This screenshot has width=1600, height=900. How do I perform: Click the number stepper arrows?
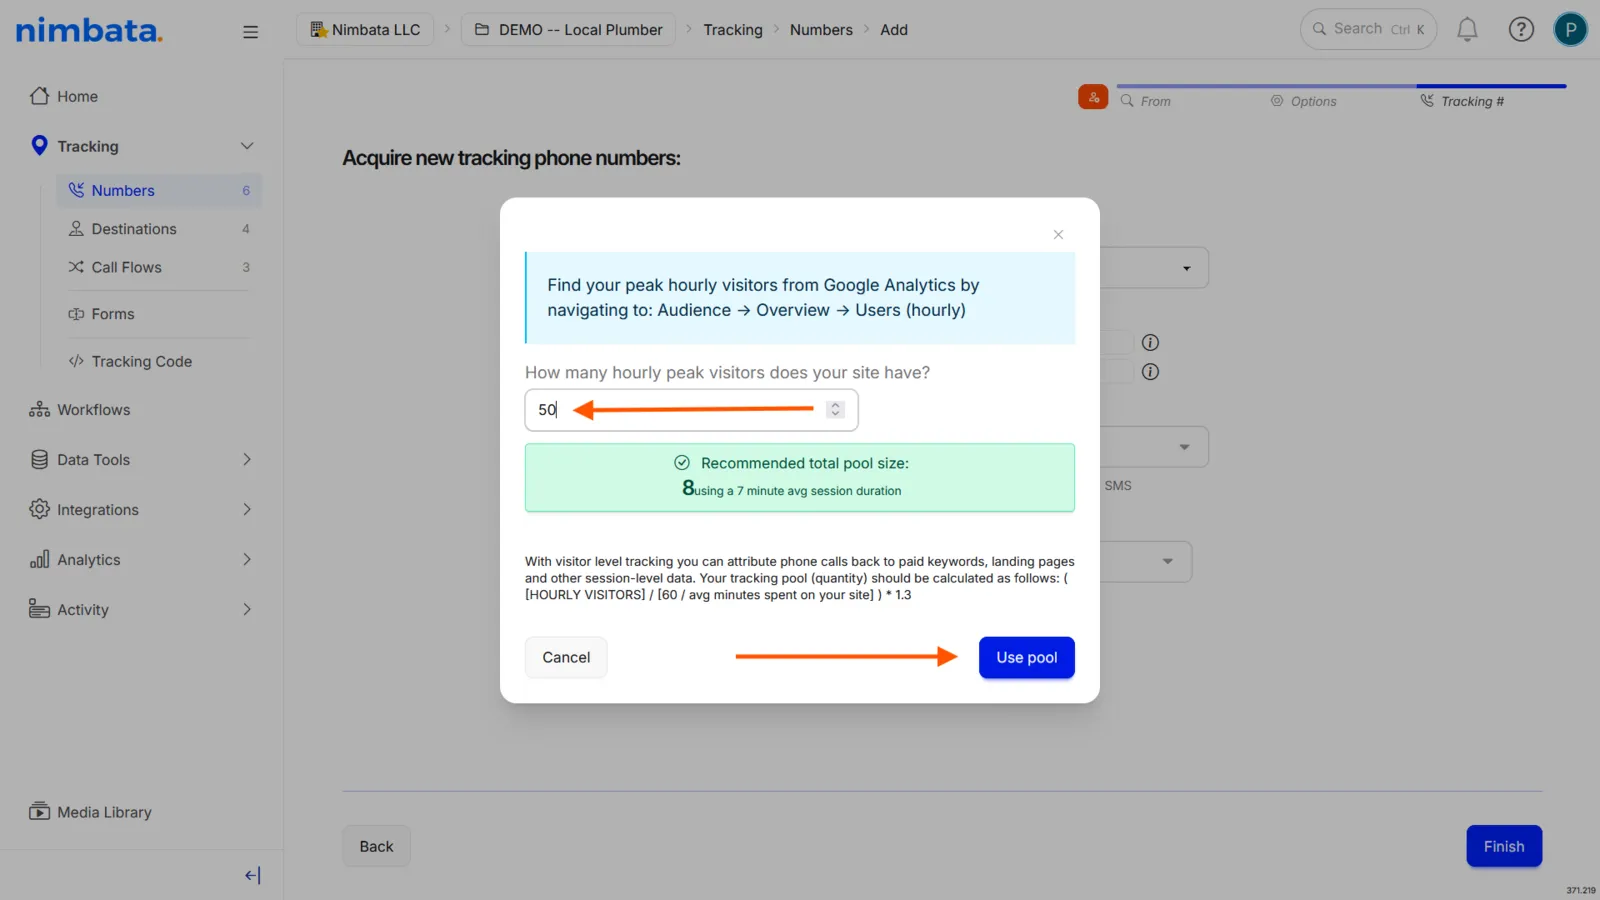point(835,410)
